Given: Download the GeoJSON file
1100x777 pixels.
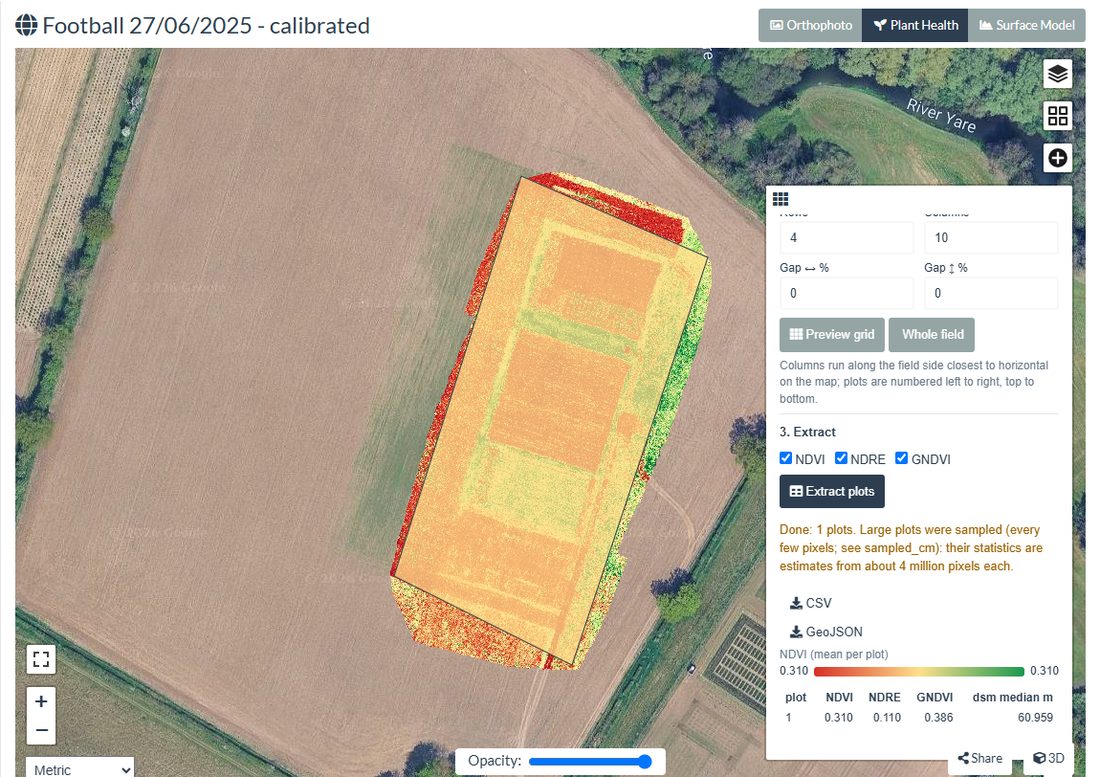Looking at the screenshot, I should [826, 632].
